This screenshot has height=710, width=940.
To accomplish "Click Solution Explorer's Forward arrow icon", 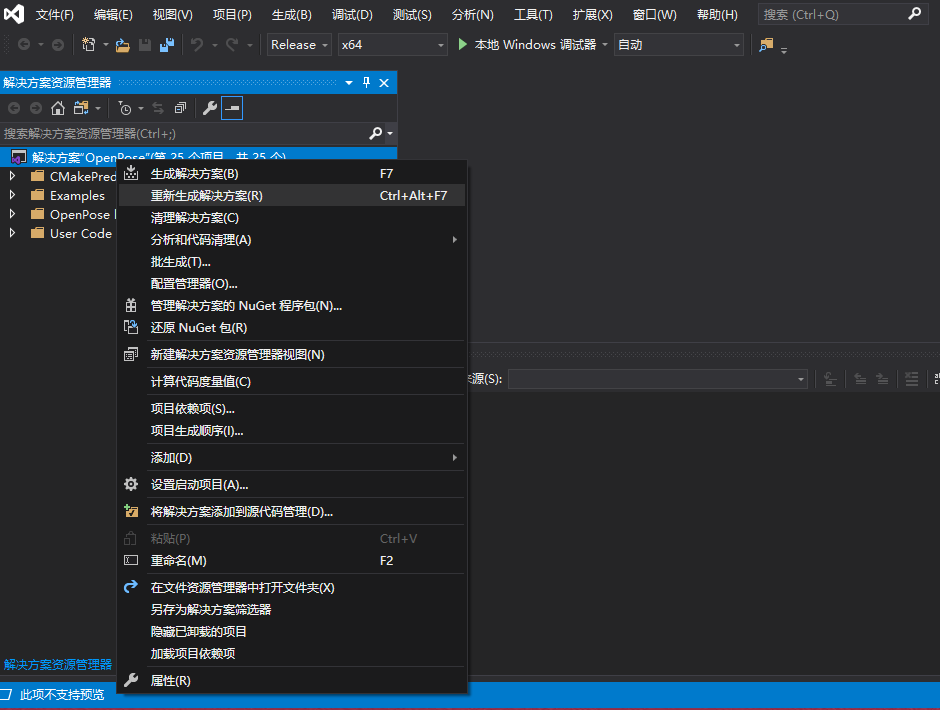I will [x=36, y=108].
